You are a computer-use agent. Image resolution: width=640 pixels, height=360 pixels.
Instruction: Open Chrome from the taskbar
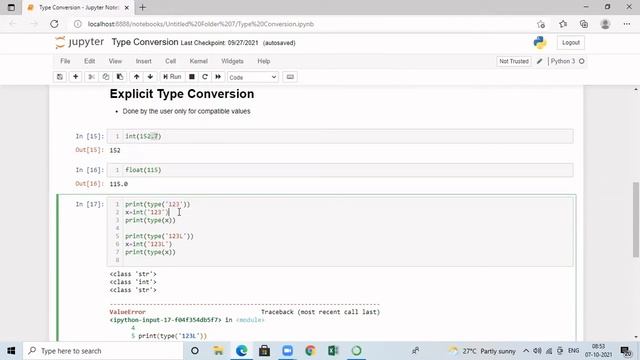(310, 351)
